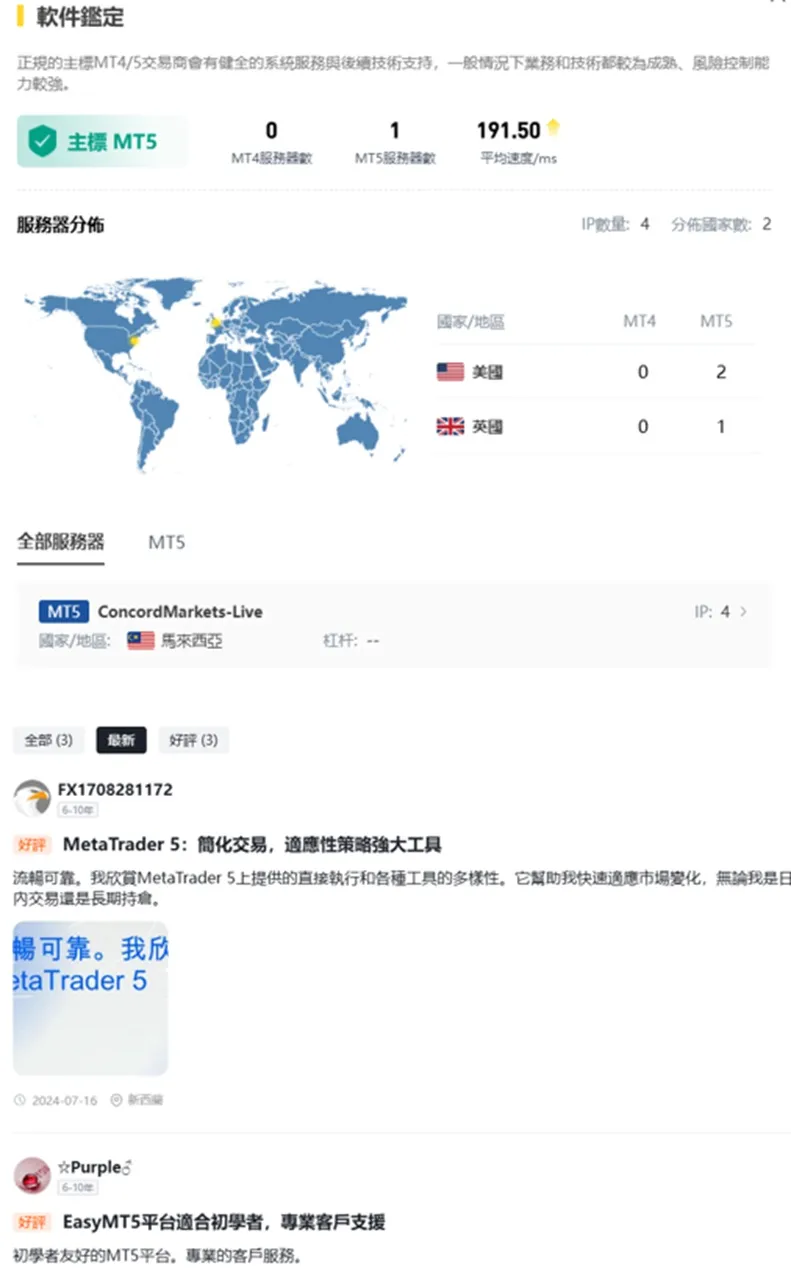Image resolution: width=791 pixels, height=1269 pixels.
Task: Switch to the MT5 server tab
Action: (167, 542)
